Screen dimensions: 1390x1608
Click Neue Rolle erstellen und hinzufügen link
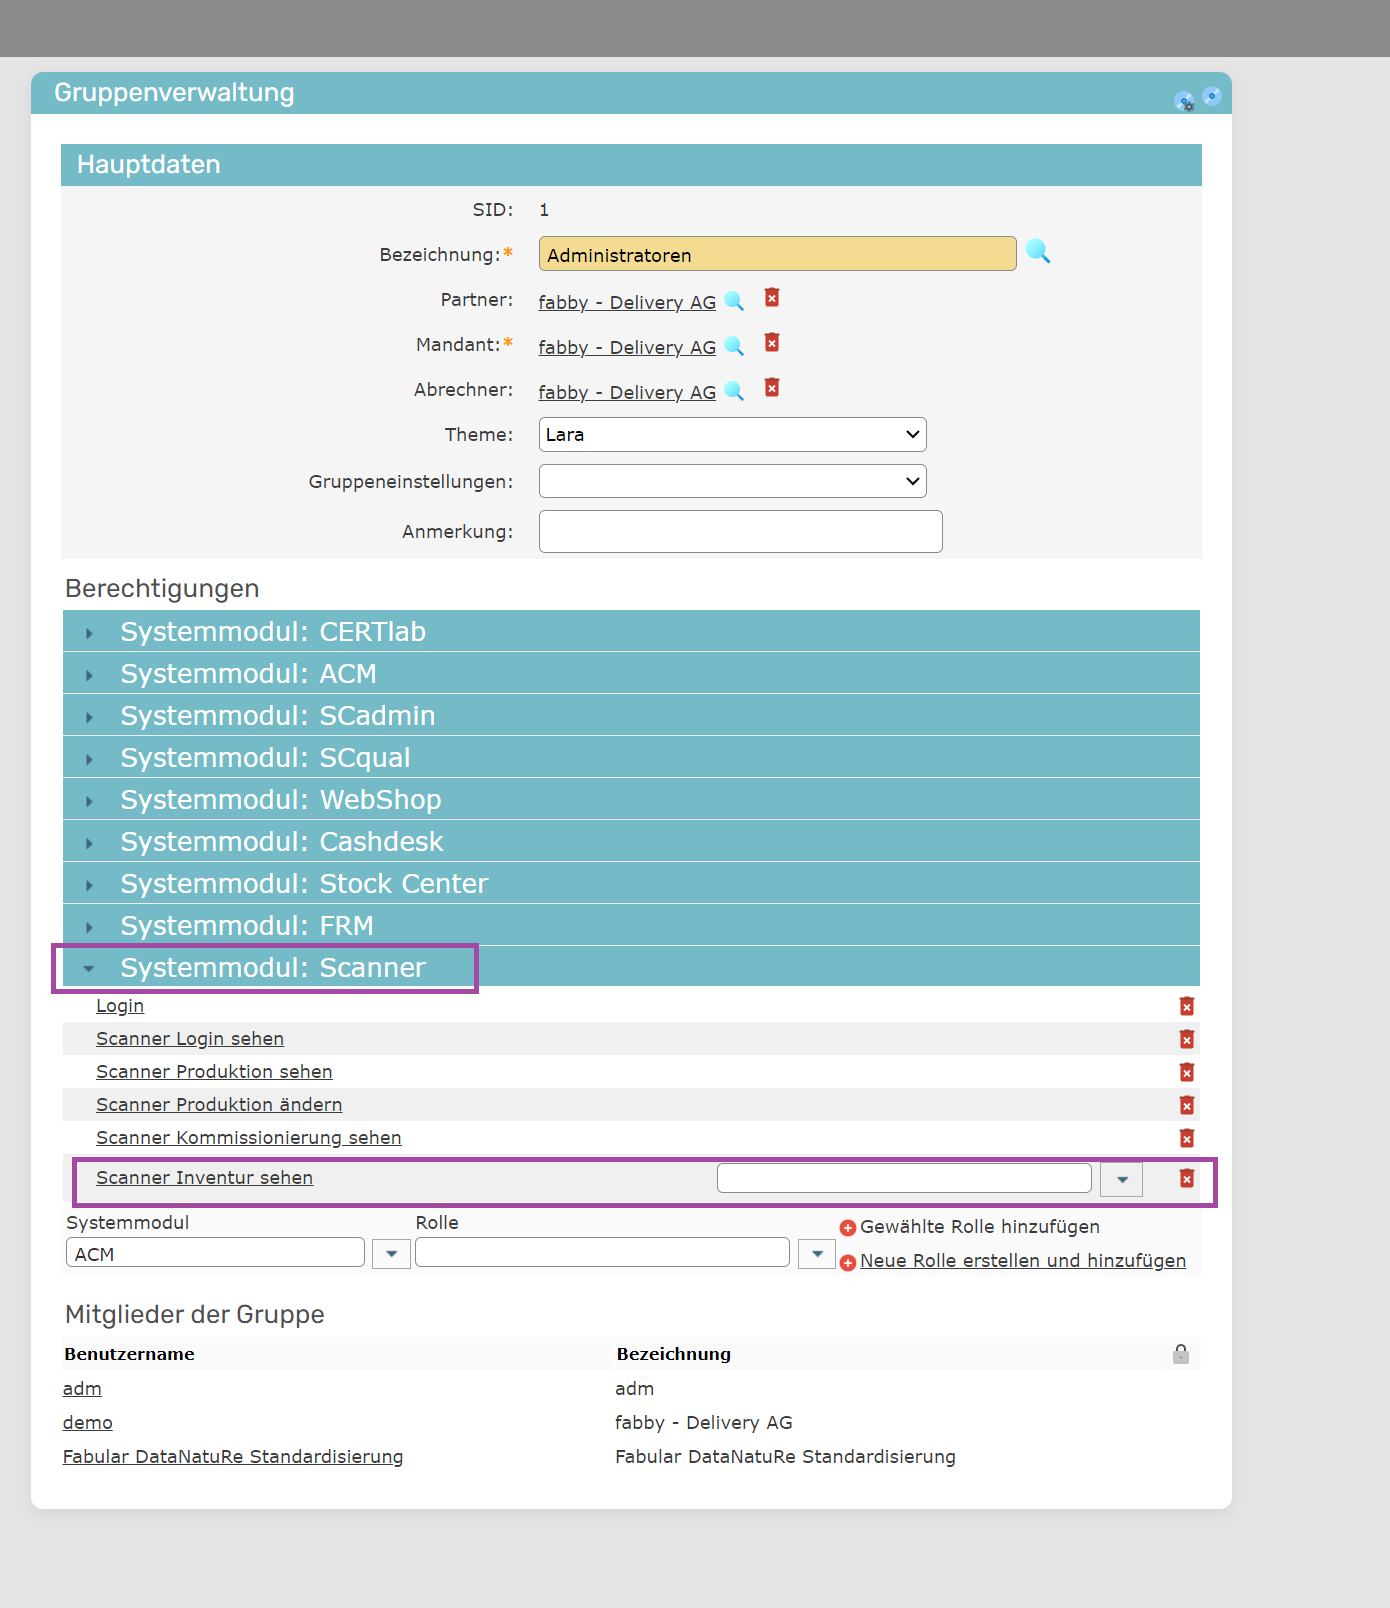coord(1022,1261)
